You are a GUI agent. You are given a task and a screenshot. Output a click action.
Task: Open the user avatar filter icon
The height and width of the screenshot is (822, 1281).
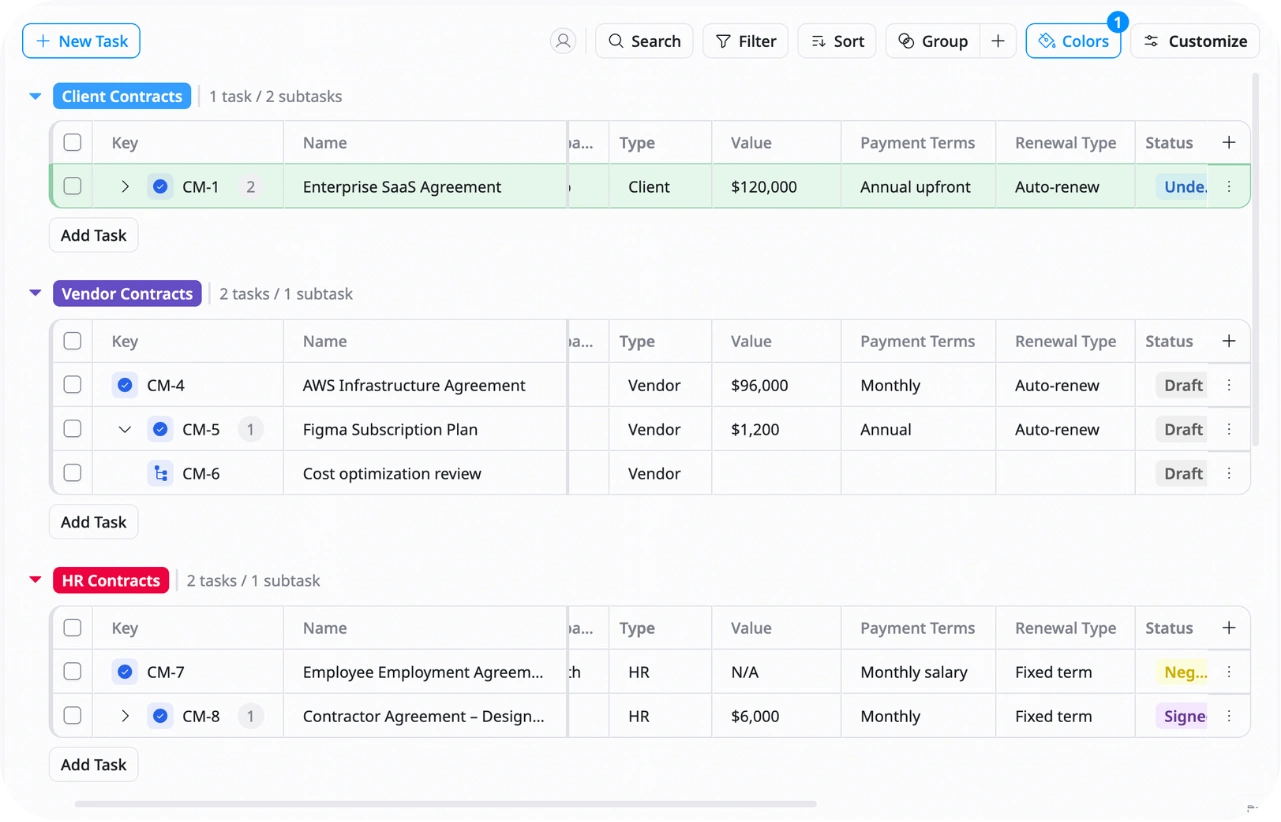coord(563,41)
